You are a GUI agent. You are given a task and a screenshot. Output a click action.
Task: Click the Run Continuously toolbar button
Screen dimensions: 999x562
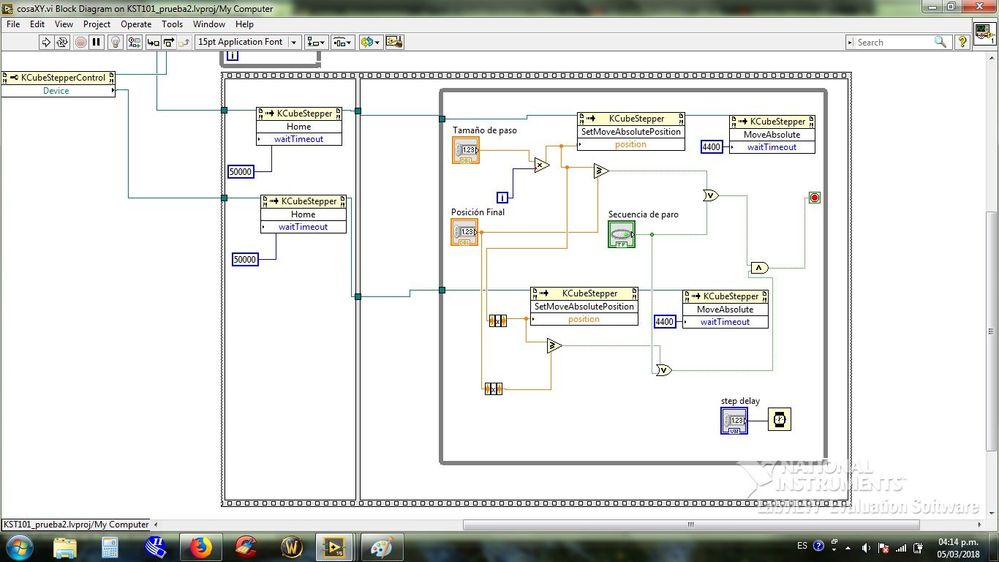[x=62, y=42]
